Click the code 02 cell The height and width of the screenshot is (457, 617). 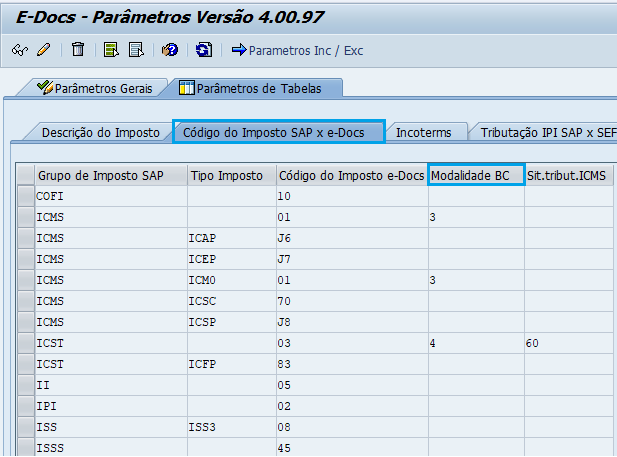(352, 406)
